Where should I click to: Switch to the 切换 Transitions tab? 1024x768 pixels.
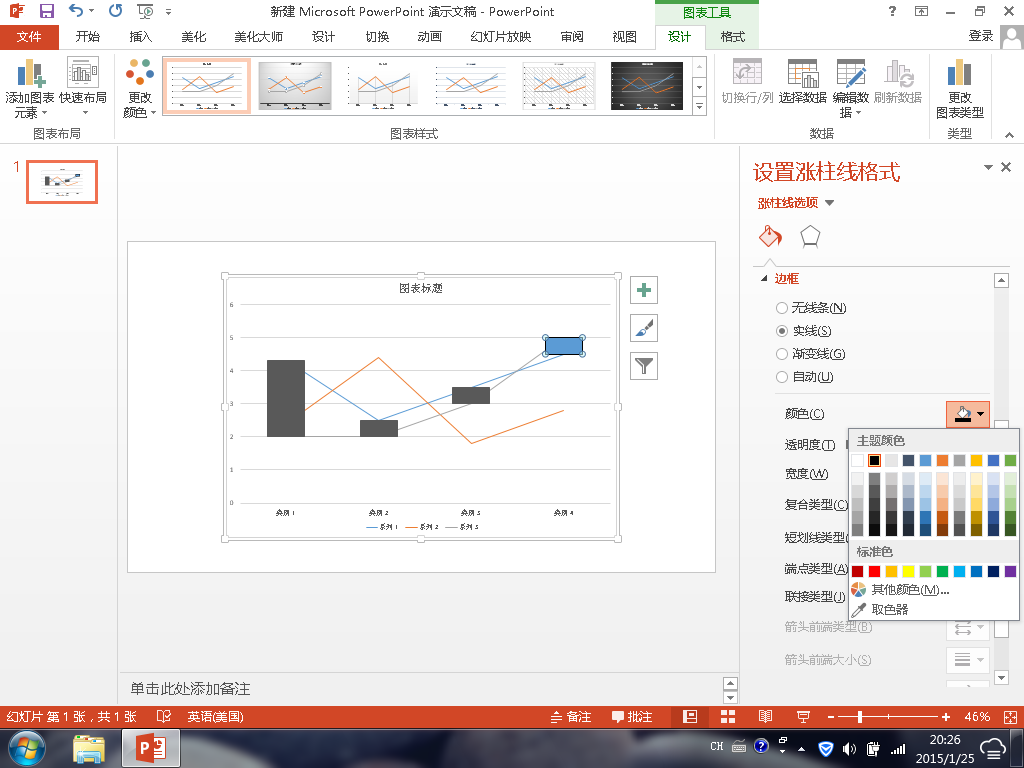click(x=377, y=37)
